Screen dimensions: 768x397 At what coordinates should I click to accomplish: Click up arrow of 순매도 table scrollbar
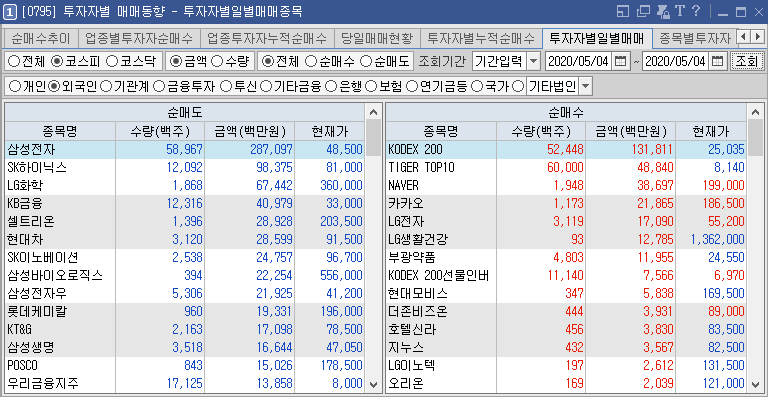coord(373,113)
